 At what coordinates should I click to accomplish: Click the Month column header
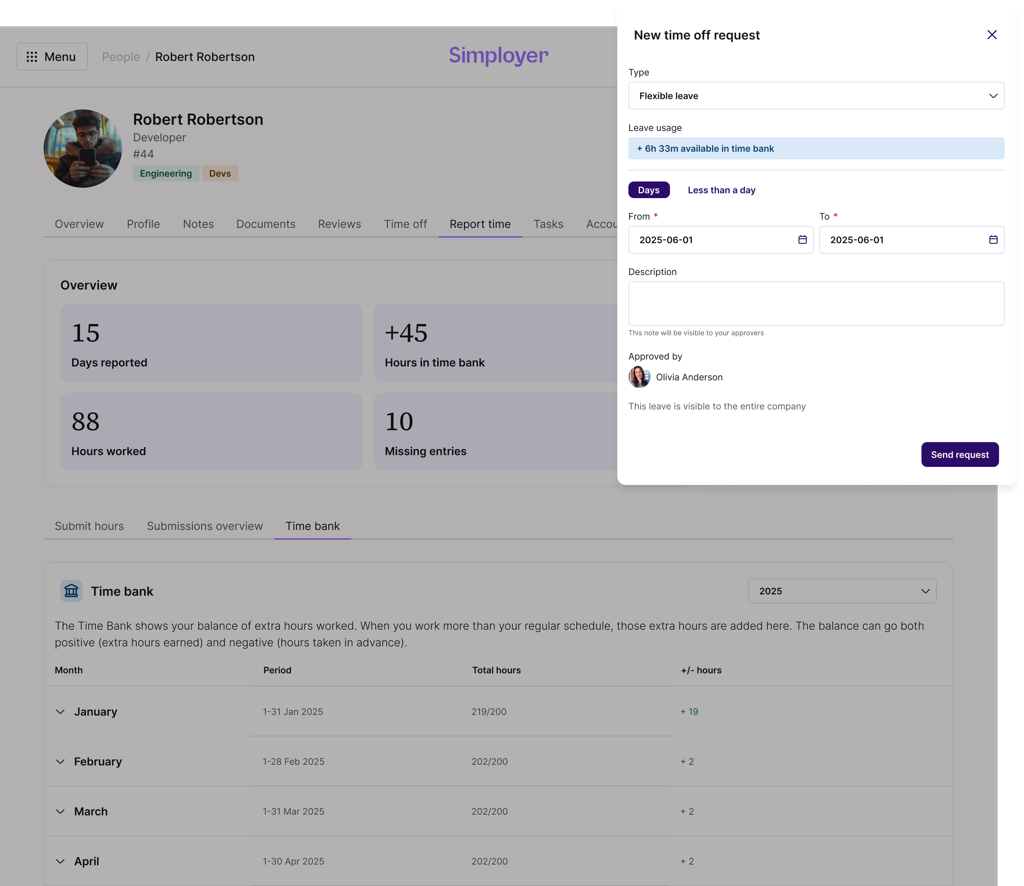point(69,670)
